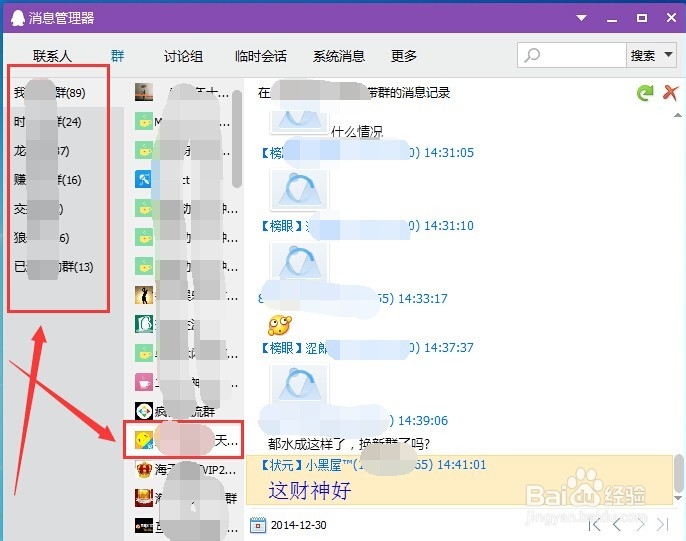Click the message header timestamped 14:39:06
Image resolution: width=686 pixels, height=541 pixels.
354,421
